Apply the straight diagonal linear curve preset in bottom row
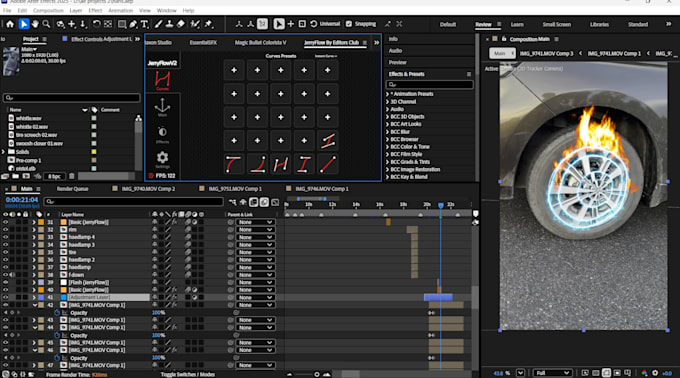Image resolution: width=680 pixels, height=378 pixels. tap(327, 164)
